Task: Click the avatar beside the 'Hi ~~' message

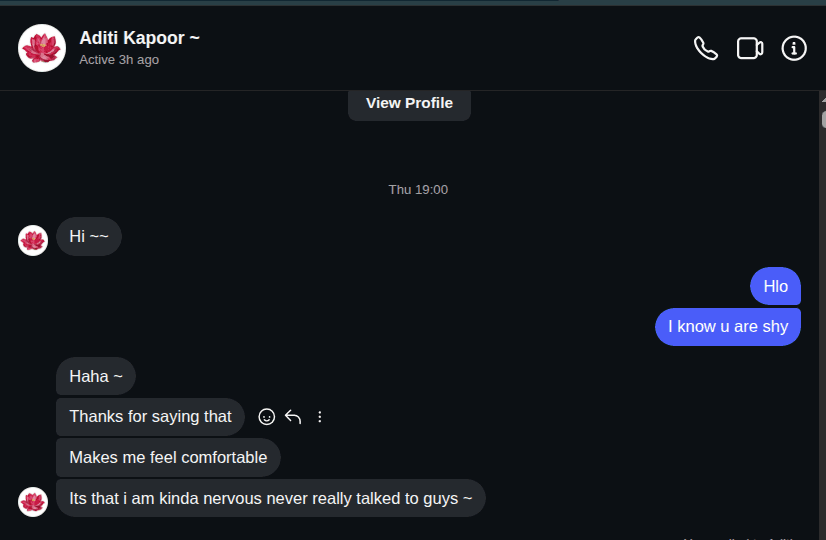Action: coord(33,240)
